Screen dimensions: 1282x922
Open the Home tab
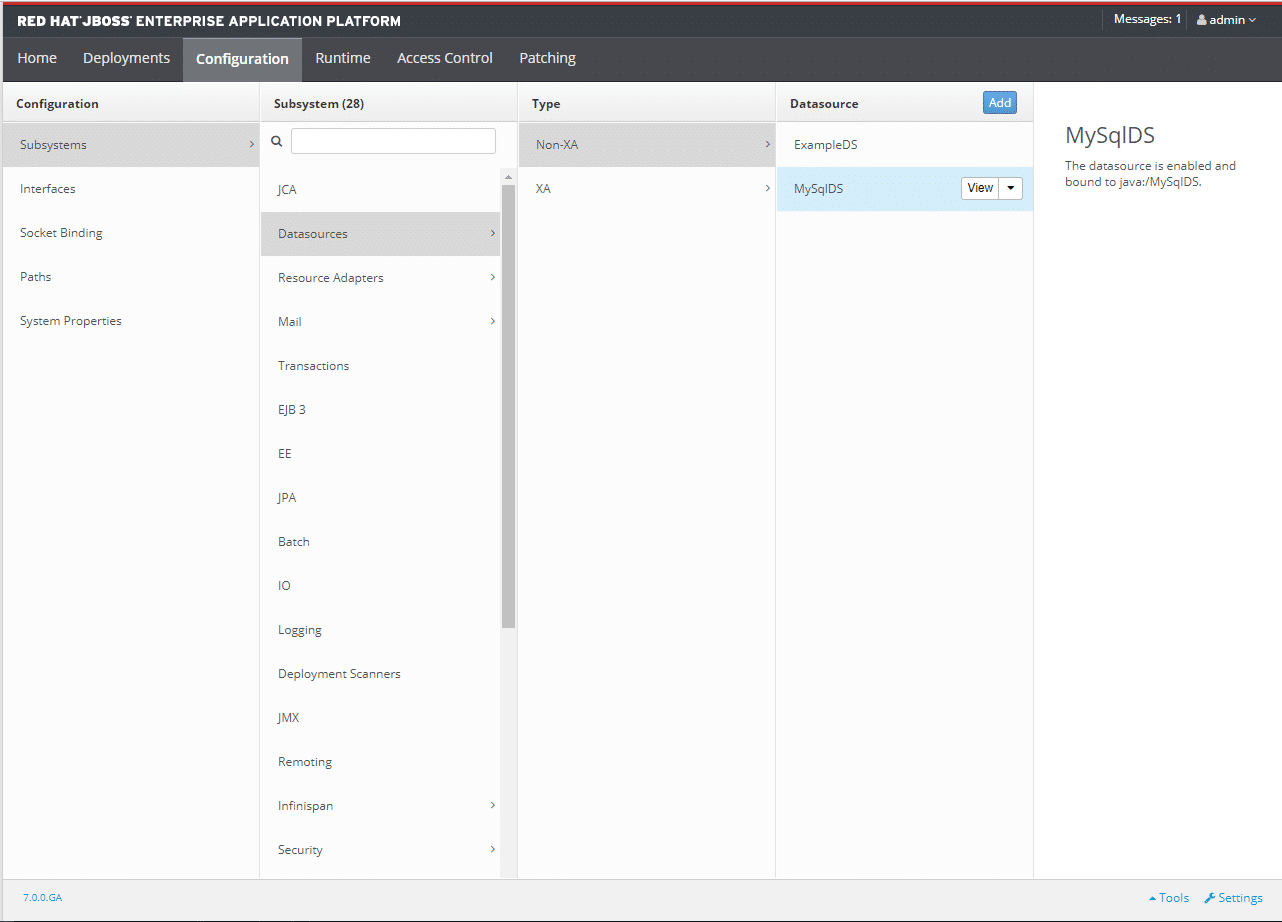tap(37, 58)
